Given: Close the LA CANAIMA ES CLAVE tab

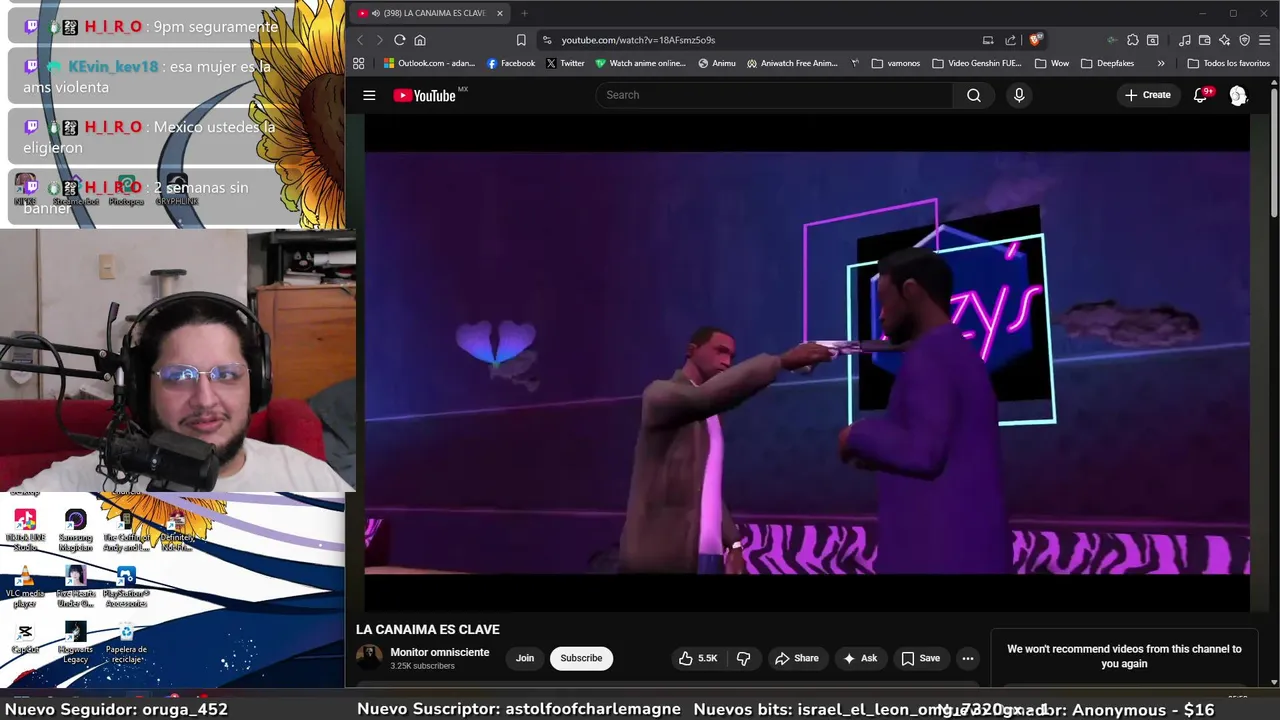Looking at the screenshot, I should [499, 13].
